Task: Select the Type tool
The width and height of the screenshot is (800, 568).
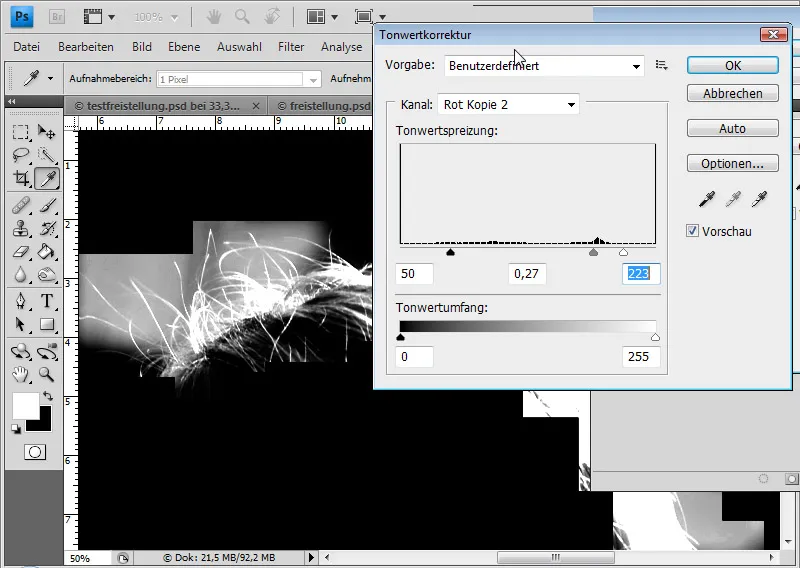Action: pos(47,301)
